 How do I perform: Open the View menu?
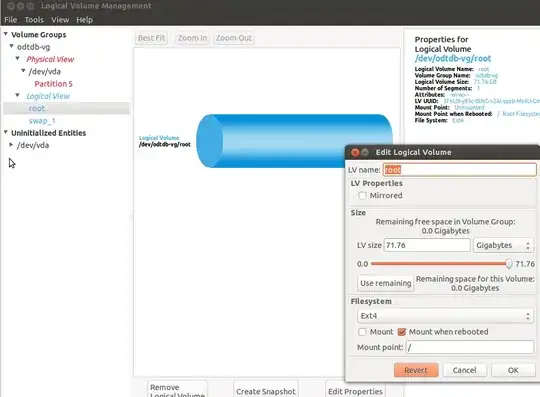60,20
